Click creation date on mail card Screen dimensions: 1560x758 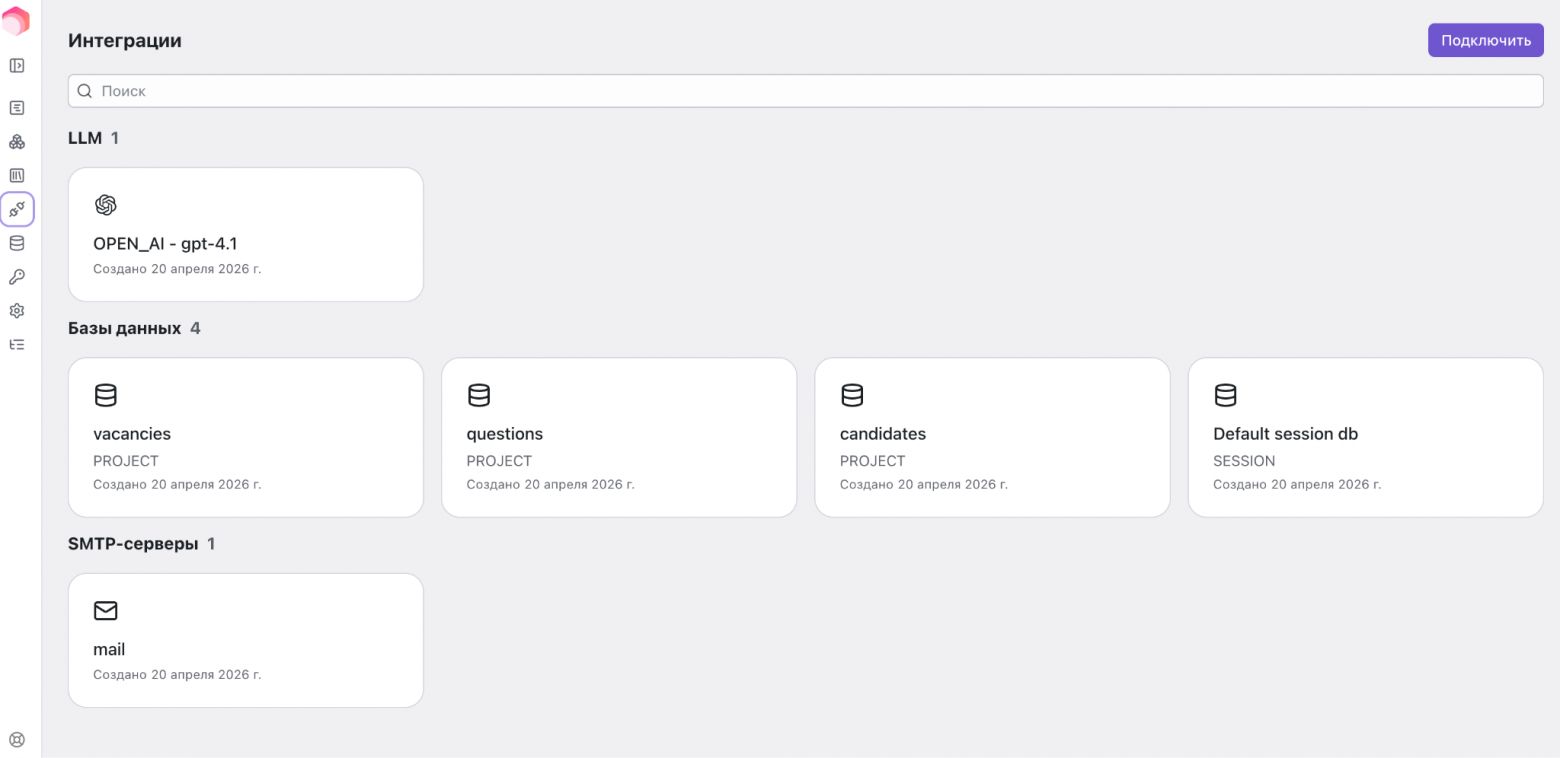point(177,675)
